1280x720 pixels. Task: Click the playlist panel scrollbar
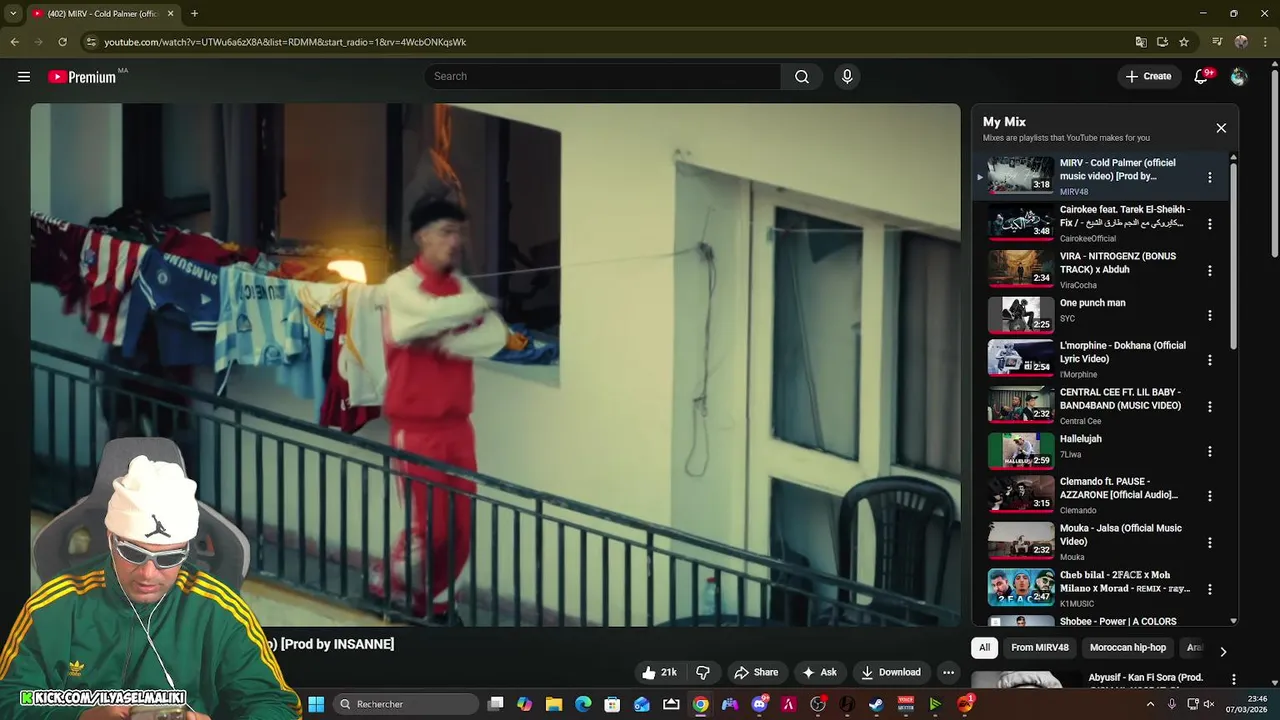1233,256
